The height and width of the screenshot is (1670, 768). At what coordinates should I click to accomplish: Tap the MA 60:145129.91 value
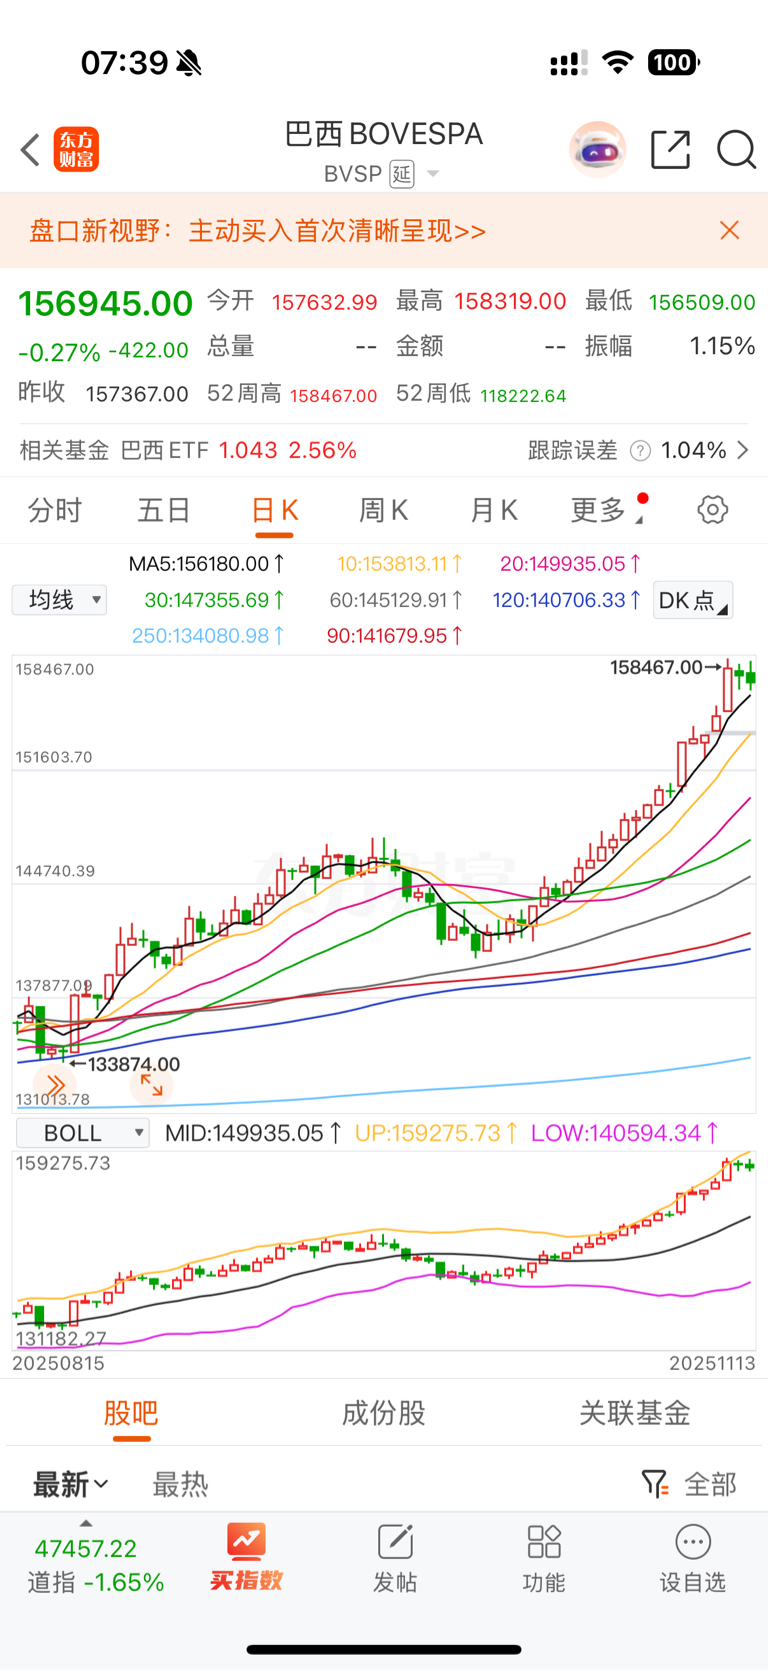[x=396, y=600]
